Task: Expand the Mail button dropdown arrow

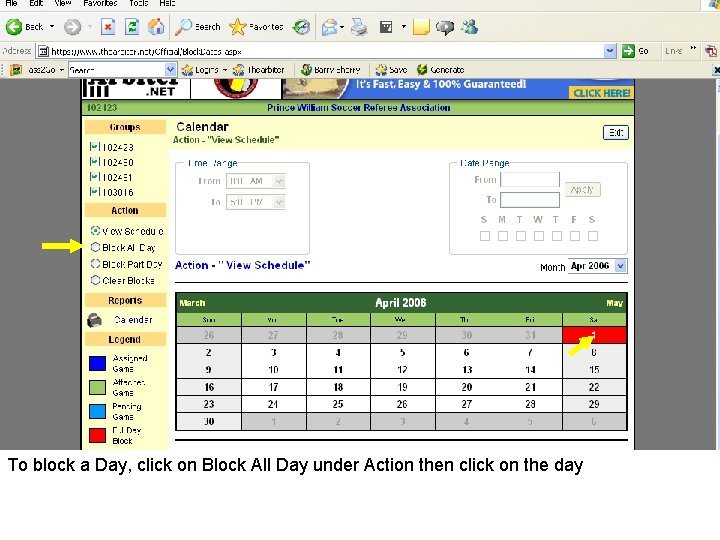Action: (x=342, y=27)
